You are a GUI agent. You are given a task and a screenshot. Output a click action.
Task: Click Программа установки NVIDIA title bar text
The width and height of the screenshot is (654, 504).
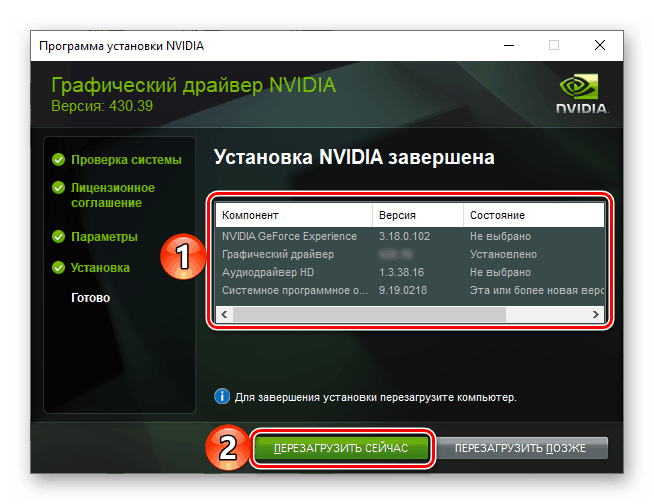(x=121, y=46)
